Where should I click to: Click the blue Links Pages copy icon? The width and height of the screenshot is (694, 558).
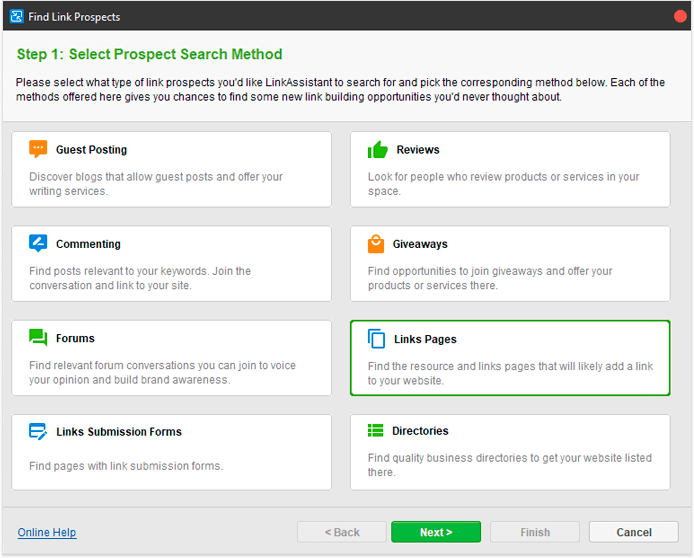pos(376,339)
